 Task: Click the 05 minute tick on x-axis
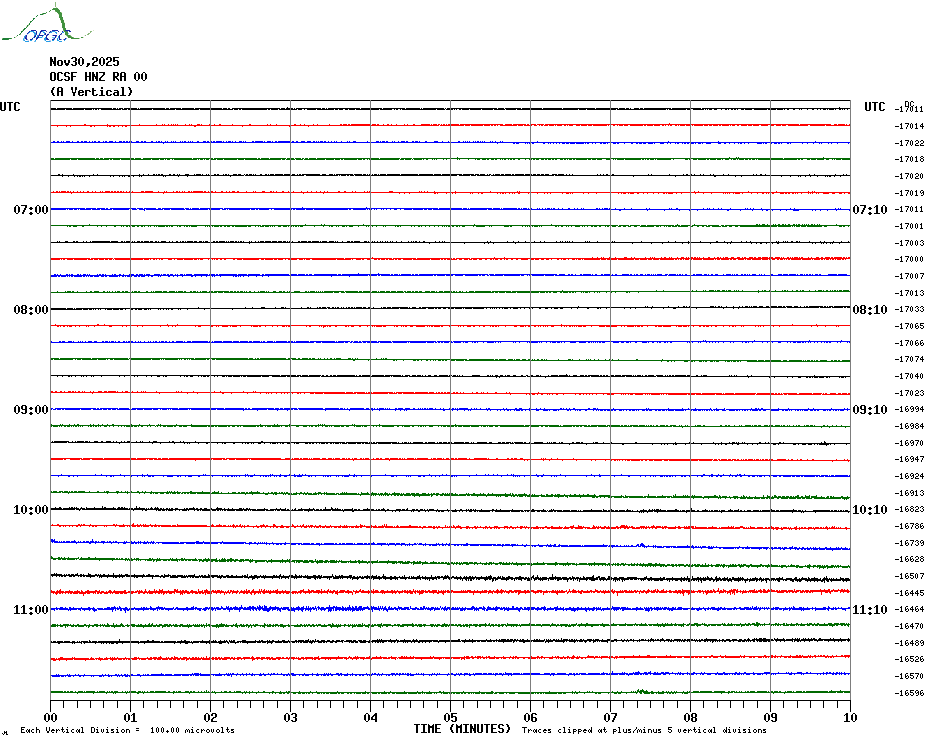[x=450, y=717]
